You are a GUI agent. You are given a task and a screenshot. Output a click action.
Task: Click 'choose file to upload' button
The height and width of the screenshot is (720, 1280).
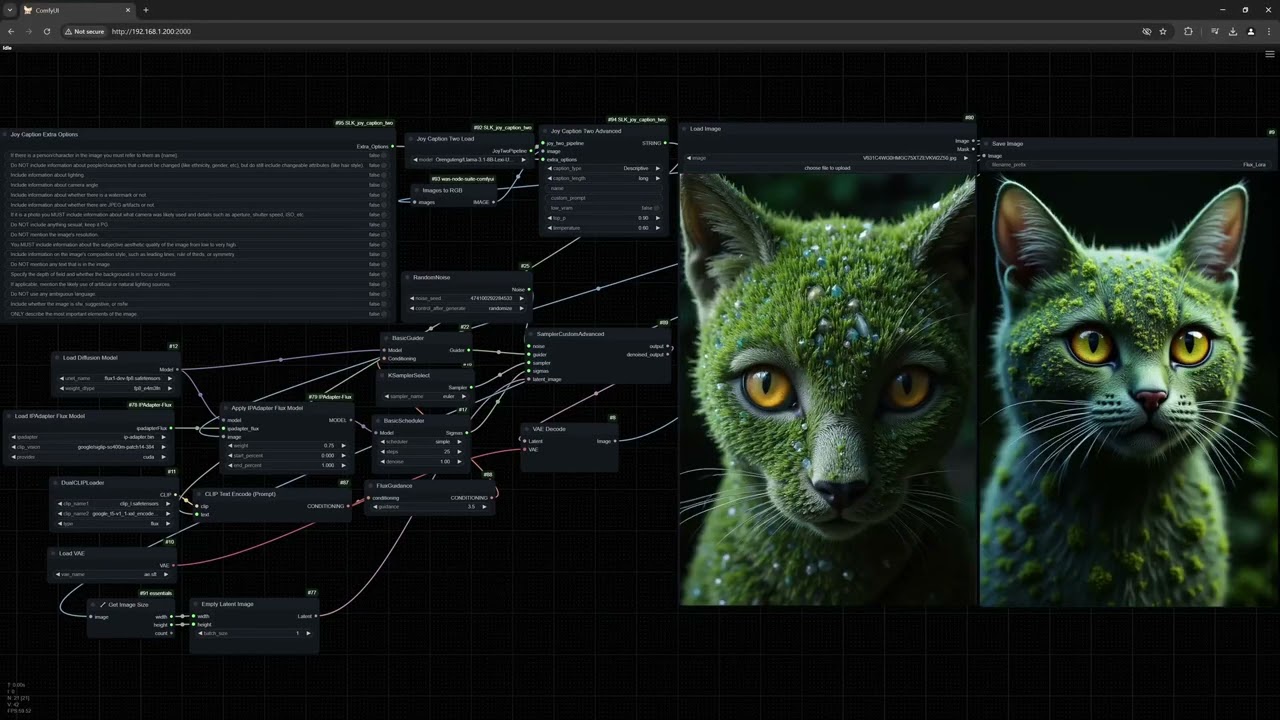tap(827, 168)
